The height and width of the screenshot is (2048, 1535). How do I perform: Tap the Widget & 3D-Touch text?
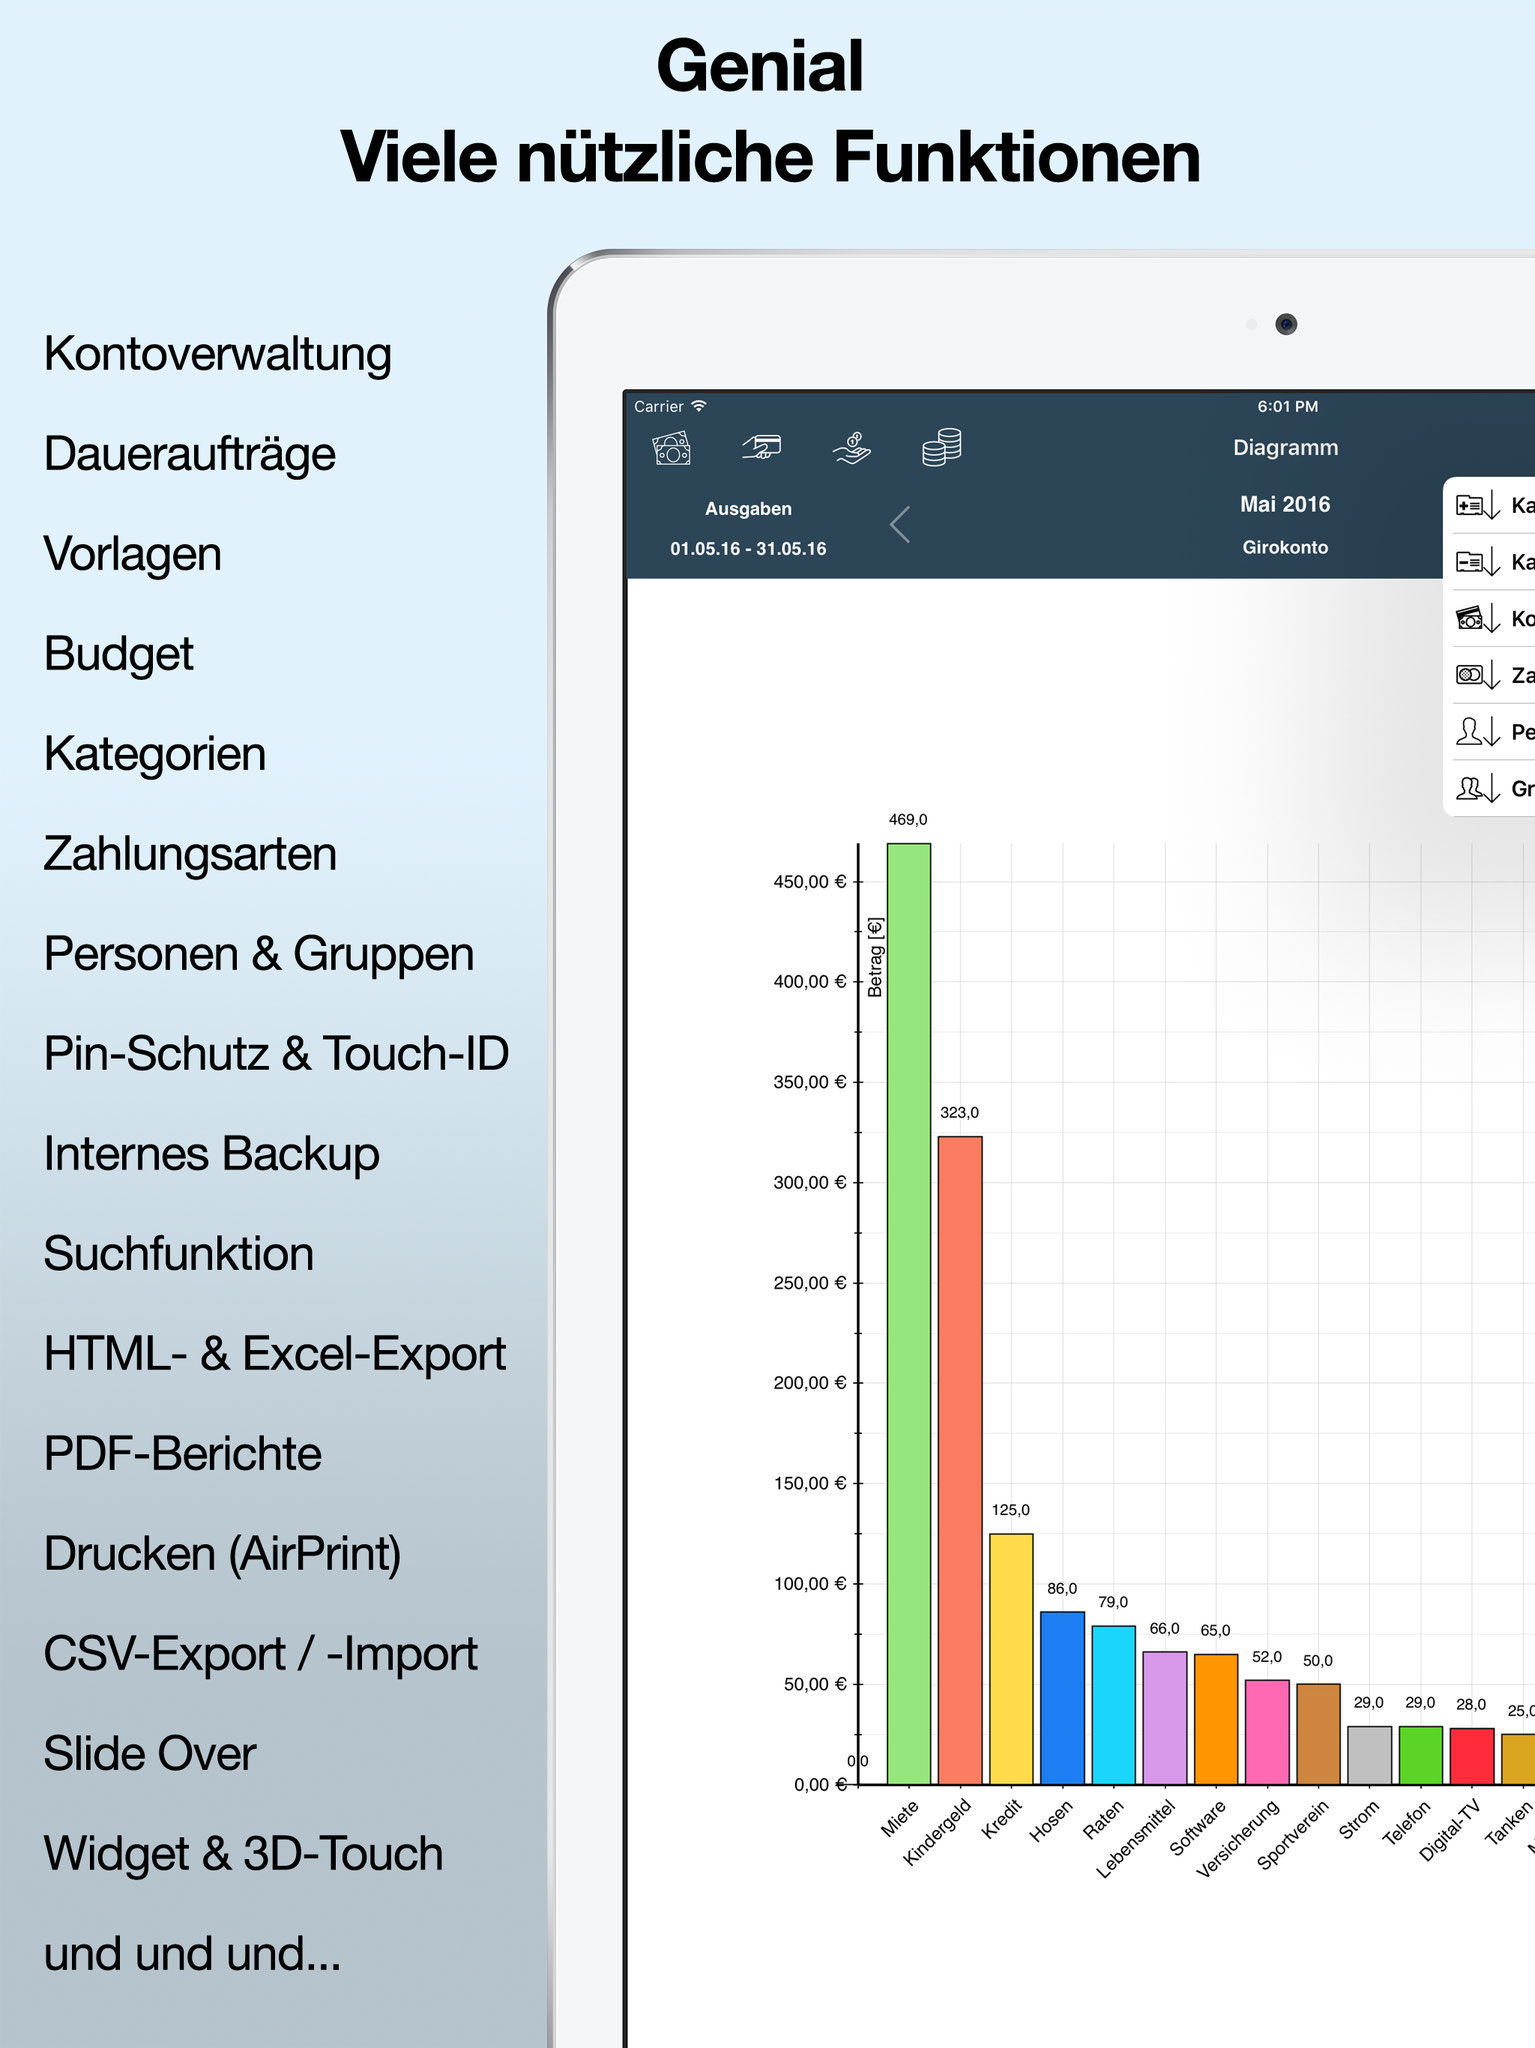click(244, 1855)
